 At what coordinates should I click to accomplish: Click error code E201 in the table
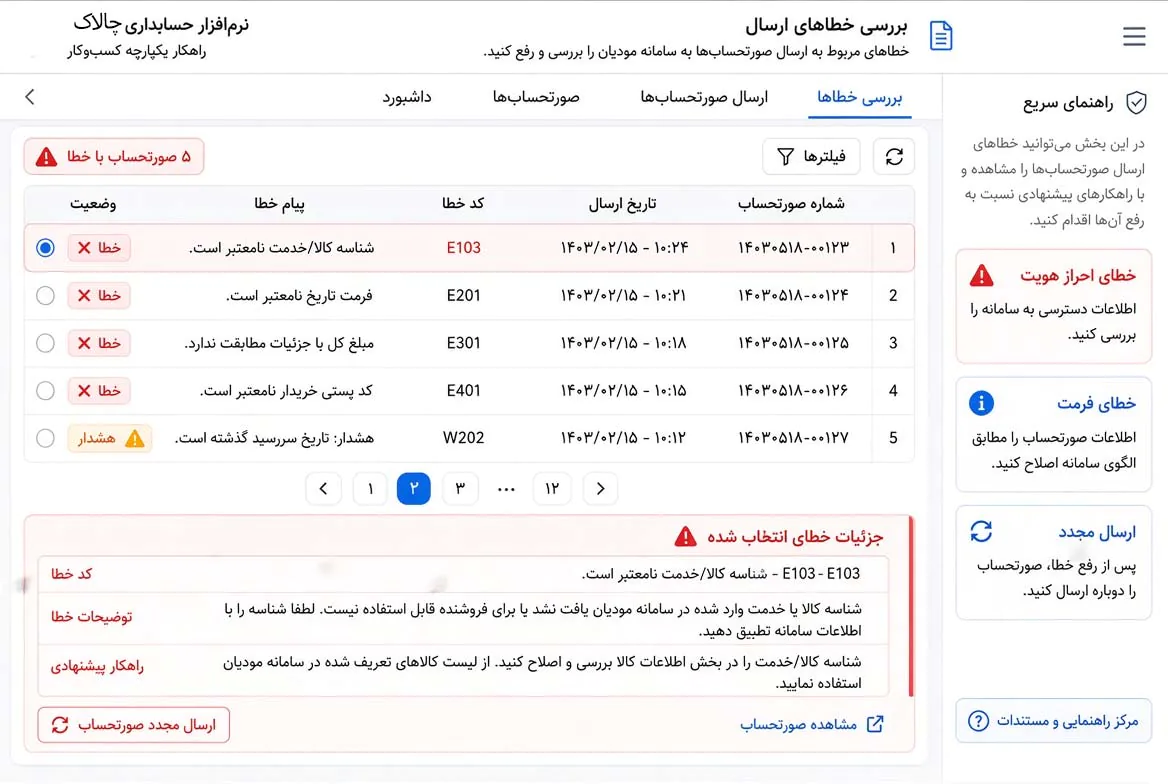(463, 295)
